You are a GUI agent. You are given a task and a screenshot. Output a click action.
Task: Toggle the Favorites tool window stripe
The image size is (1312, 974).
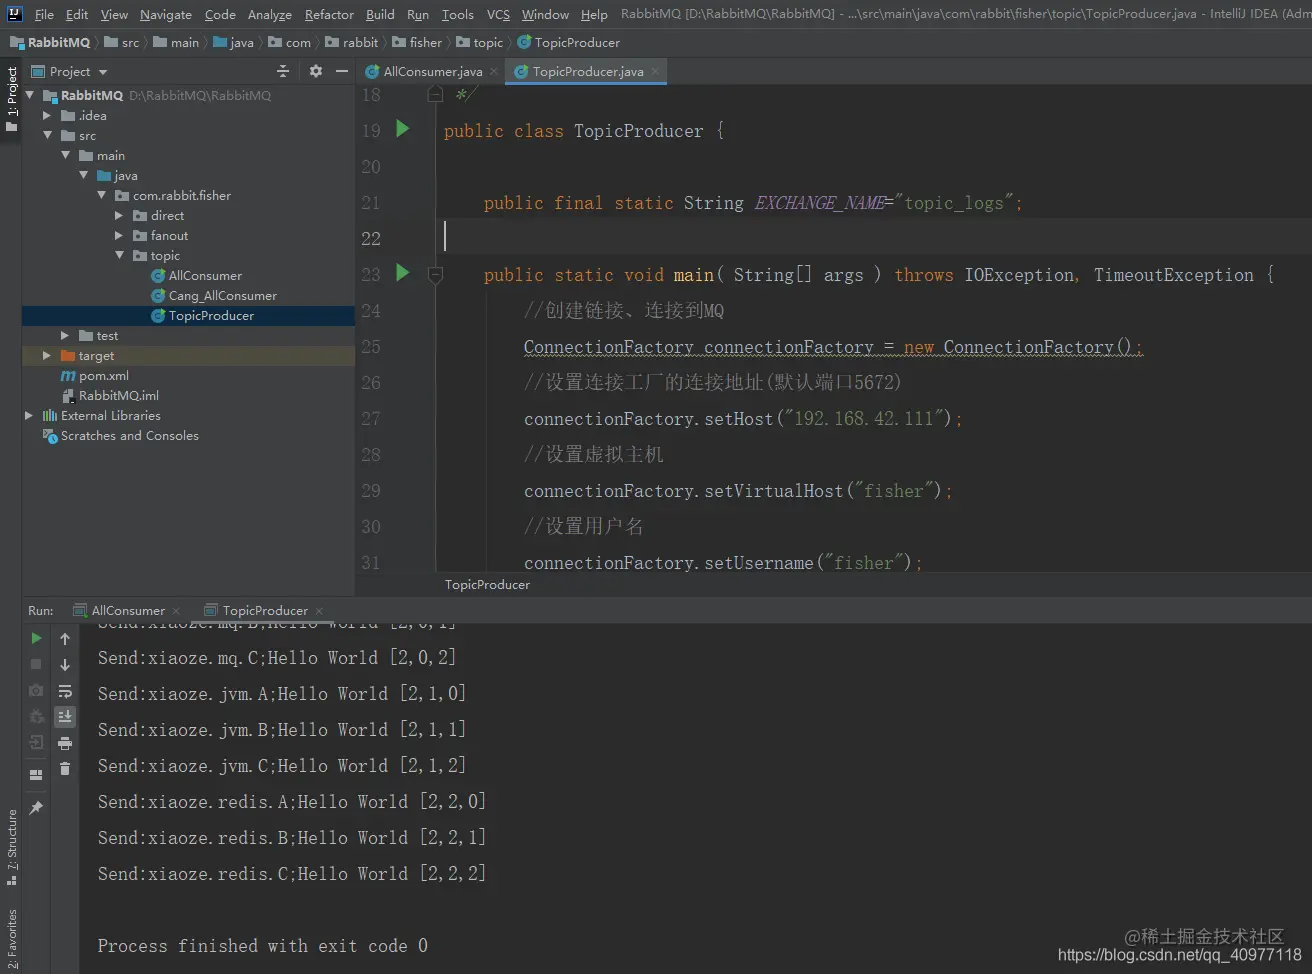(x=11, y=939)
